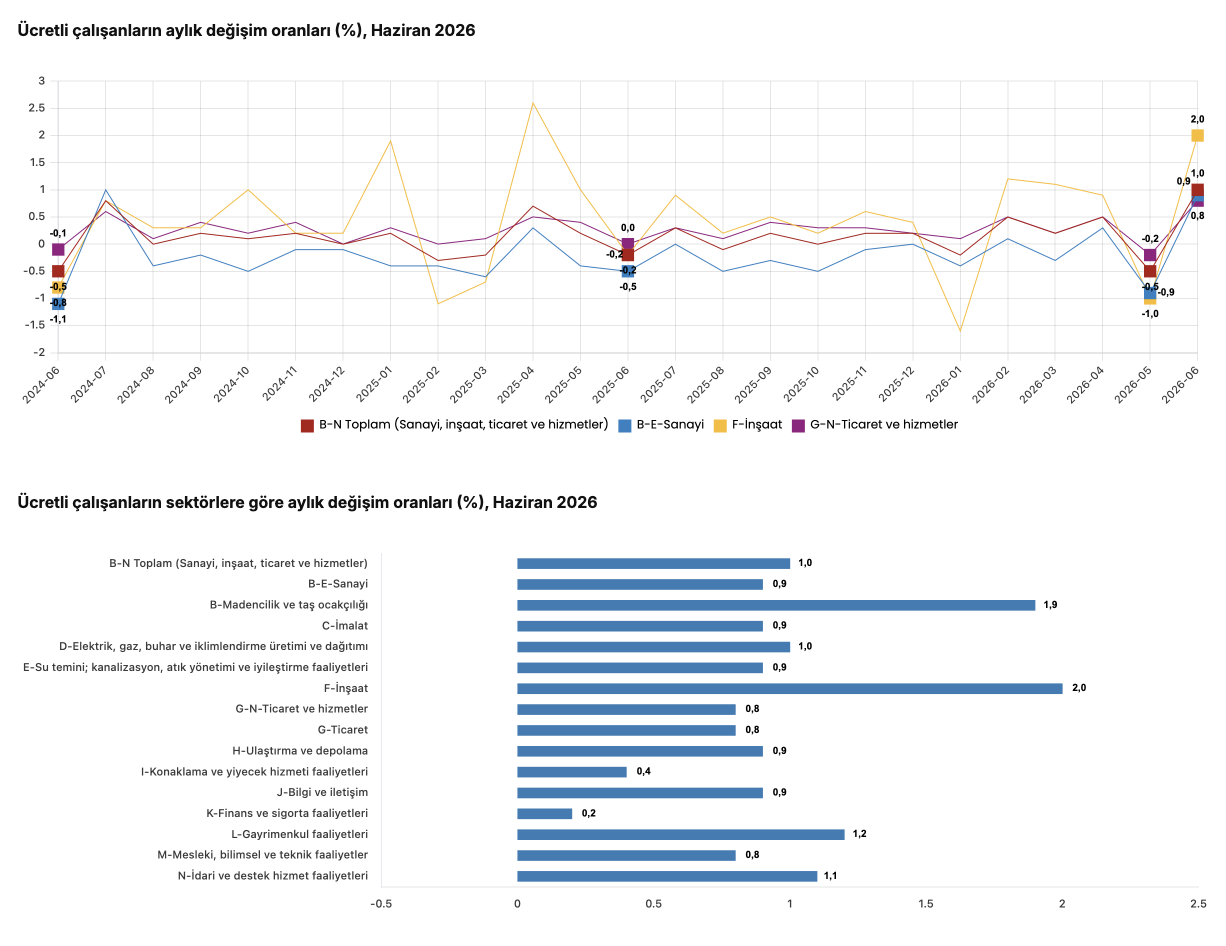The width and height of the screenshot is (1226, 946).
Task: Click the B-N Toplam bar in sector chart
Action: click(x=653, y=563)
